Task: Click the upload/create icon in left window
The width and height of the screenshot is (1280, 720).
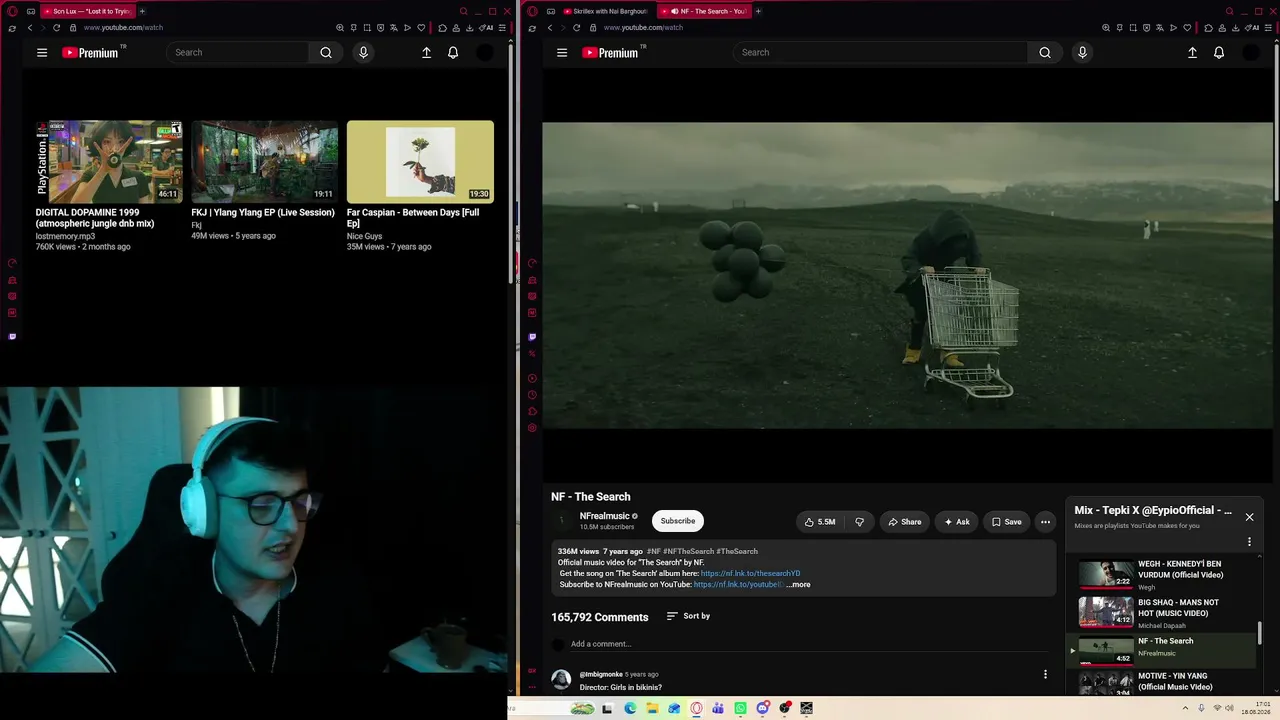Action: (x=426, y=52)
